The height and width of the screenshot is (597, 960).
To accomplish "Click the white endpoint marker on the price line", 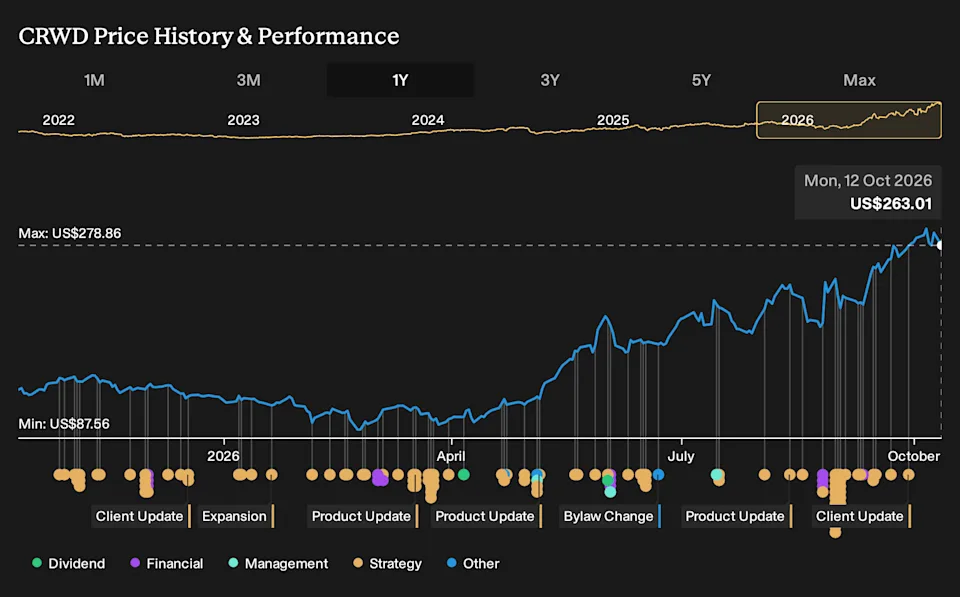I will 940,246.
